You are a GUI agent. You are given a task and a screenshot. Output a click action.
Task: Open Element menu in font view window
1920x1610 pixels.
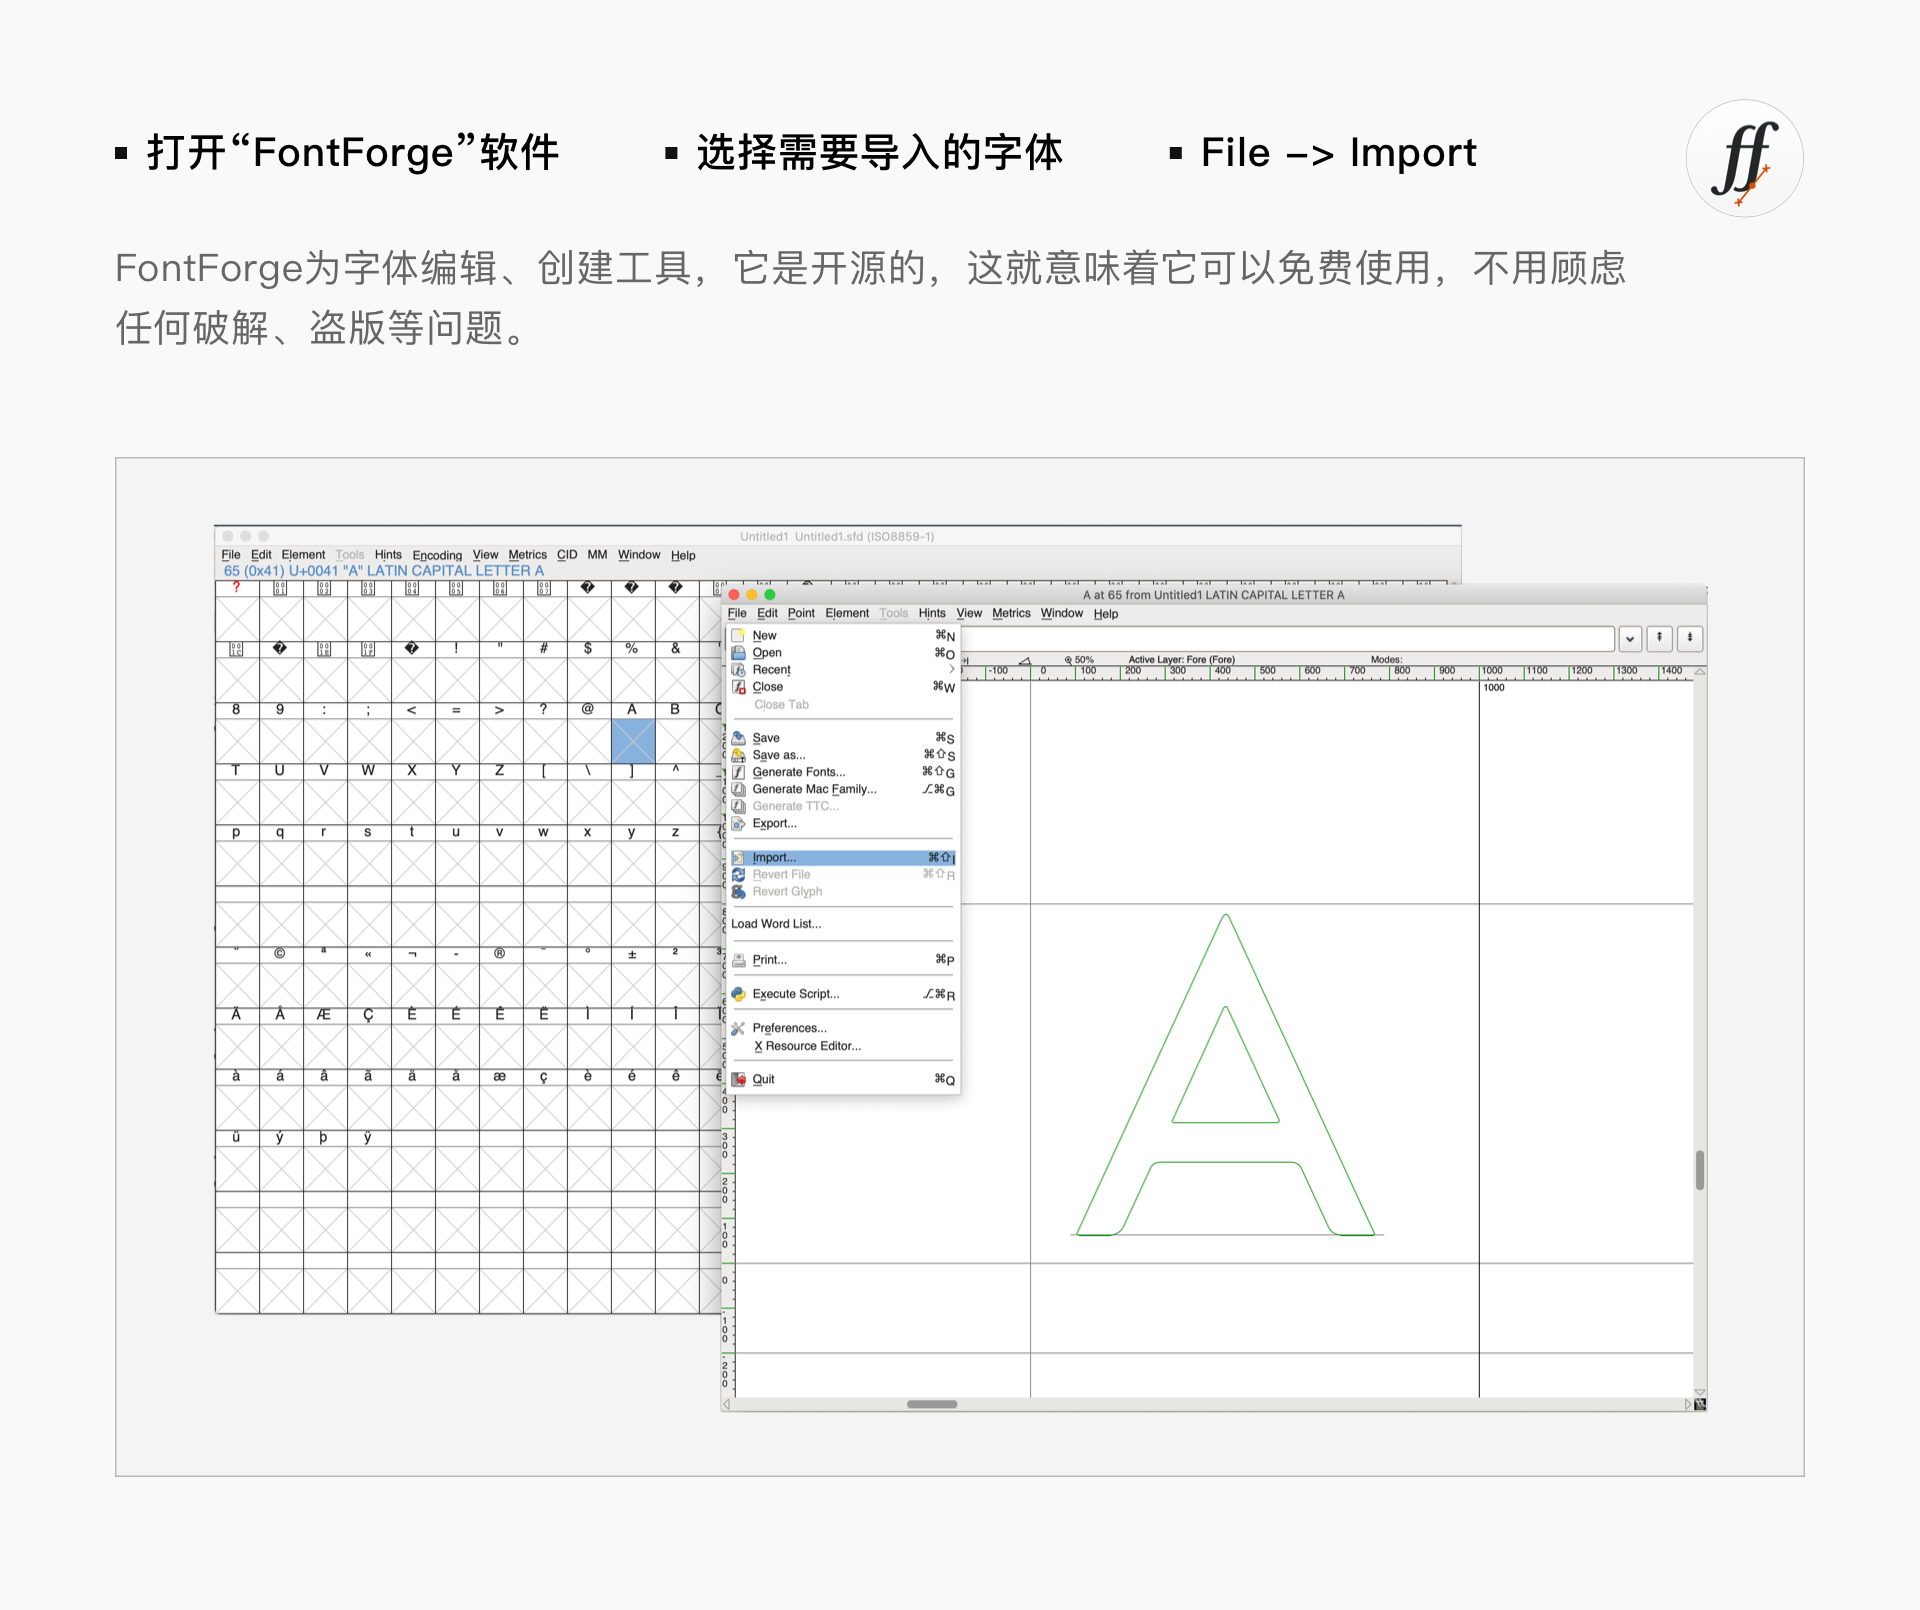tap(303, 555)
